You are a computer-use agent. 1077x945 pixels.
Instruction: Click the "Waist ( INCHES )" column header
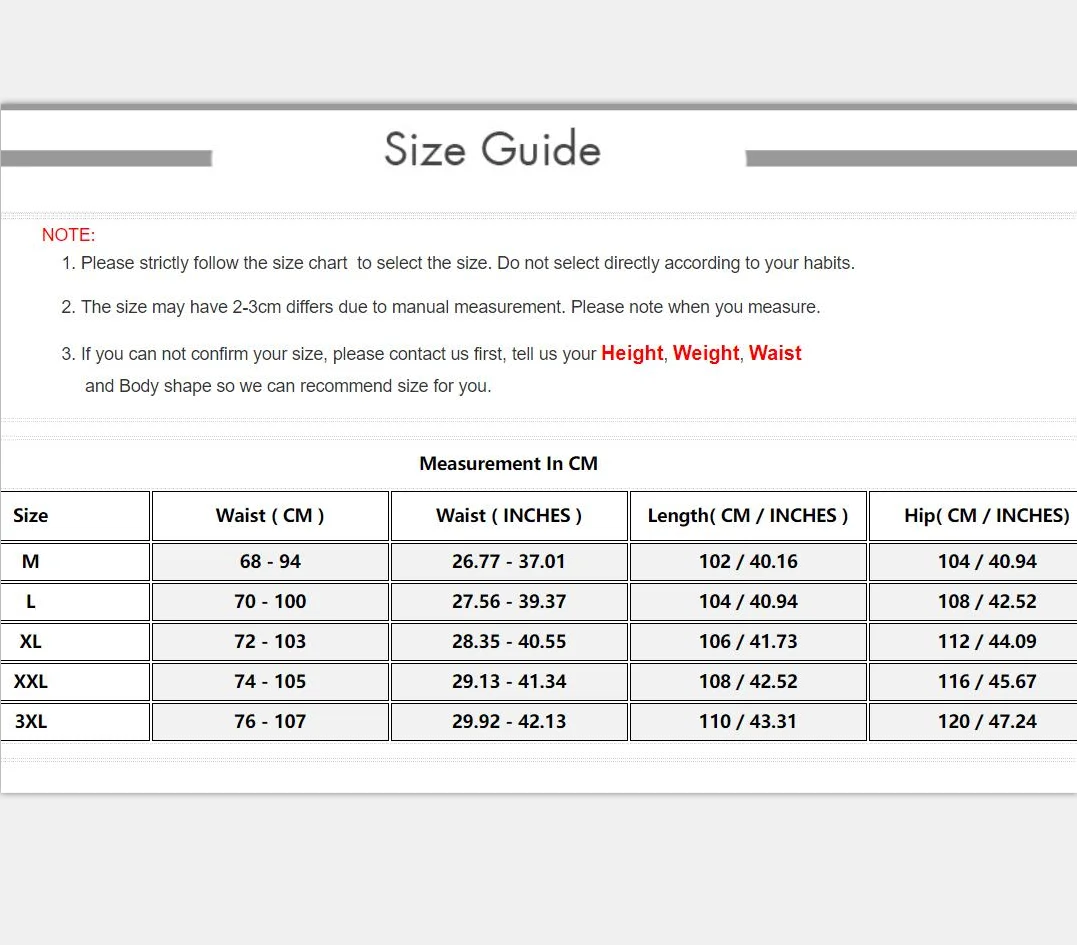tap(509, 516)
